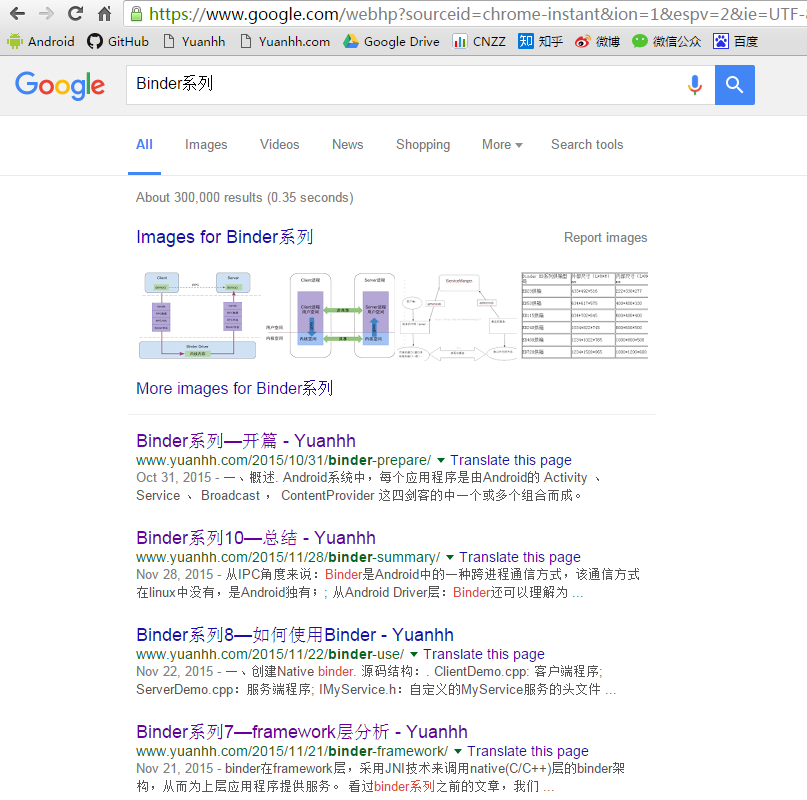Open result Binder系列10—总结 - Yuanhh
807x800 pixels.
click(256, 537)
